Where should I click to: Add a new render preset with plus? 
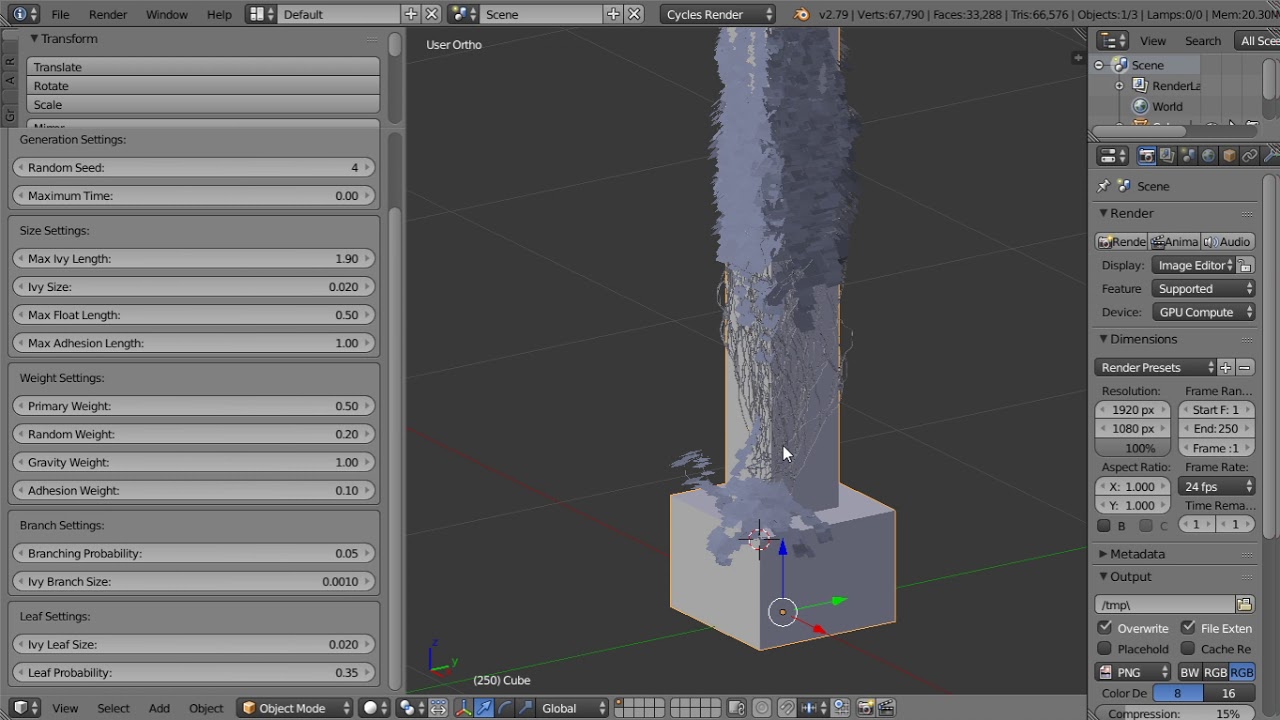point(1225,368)
